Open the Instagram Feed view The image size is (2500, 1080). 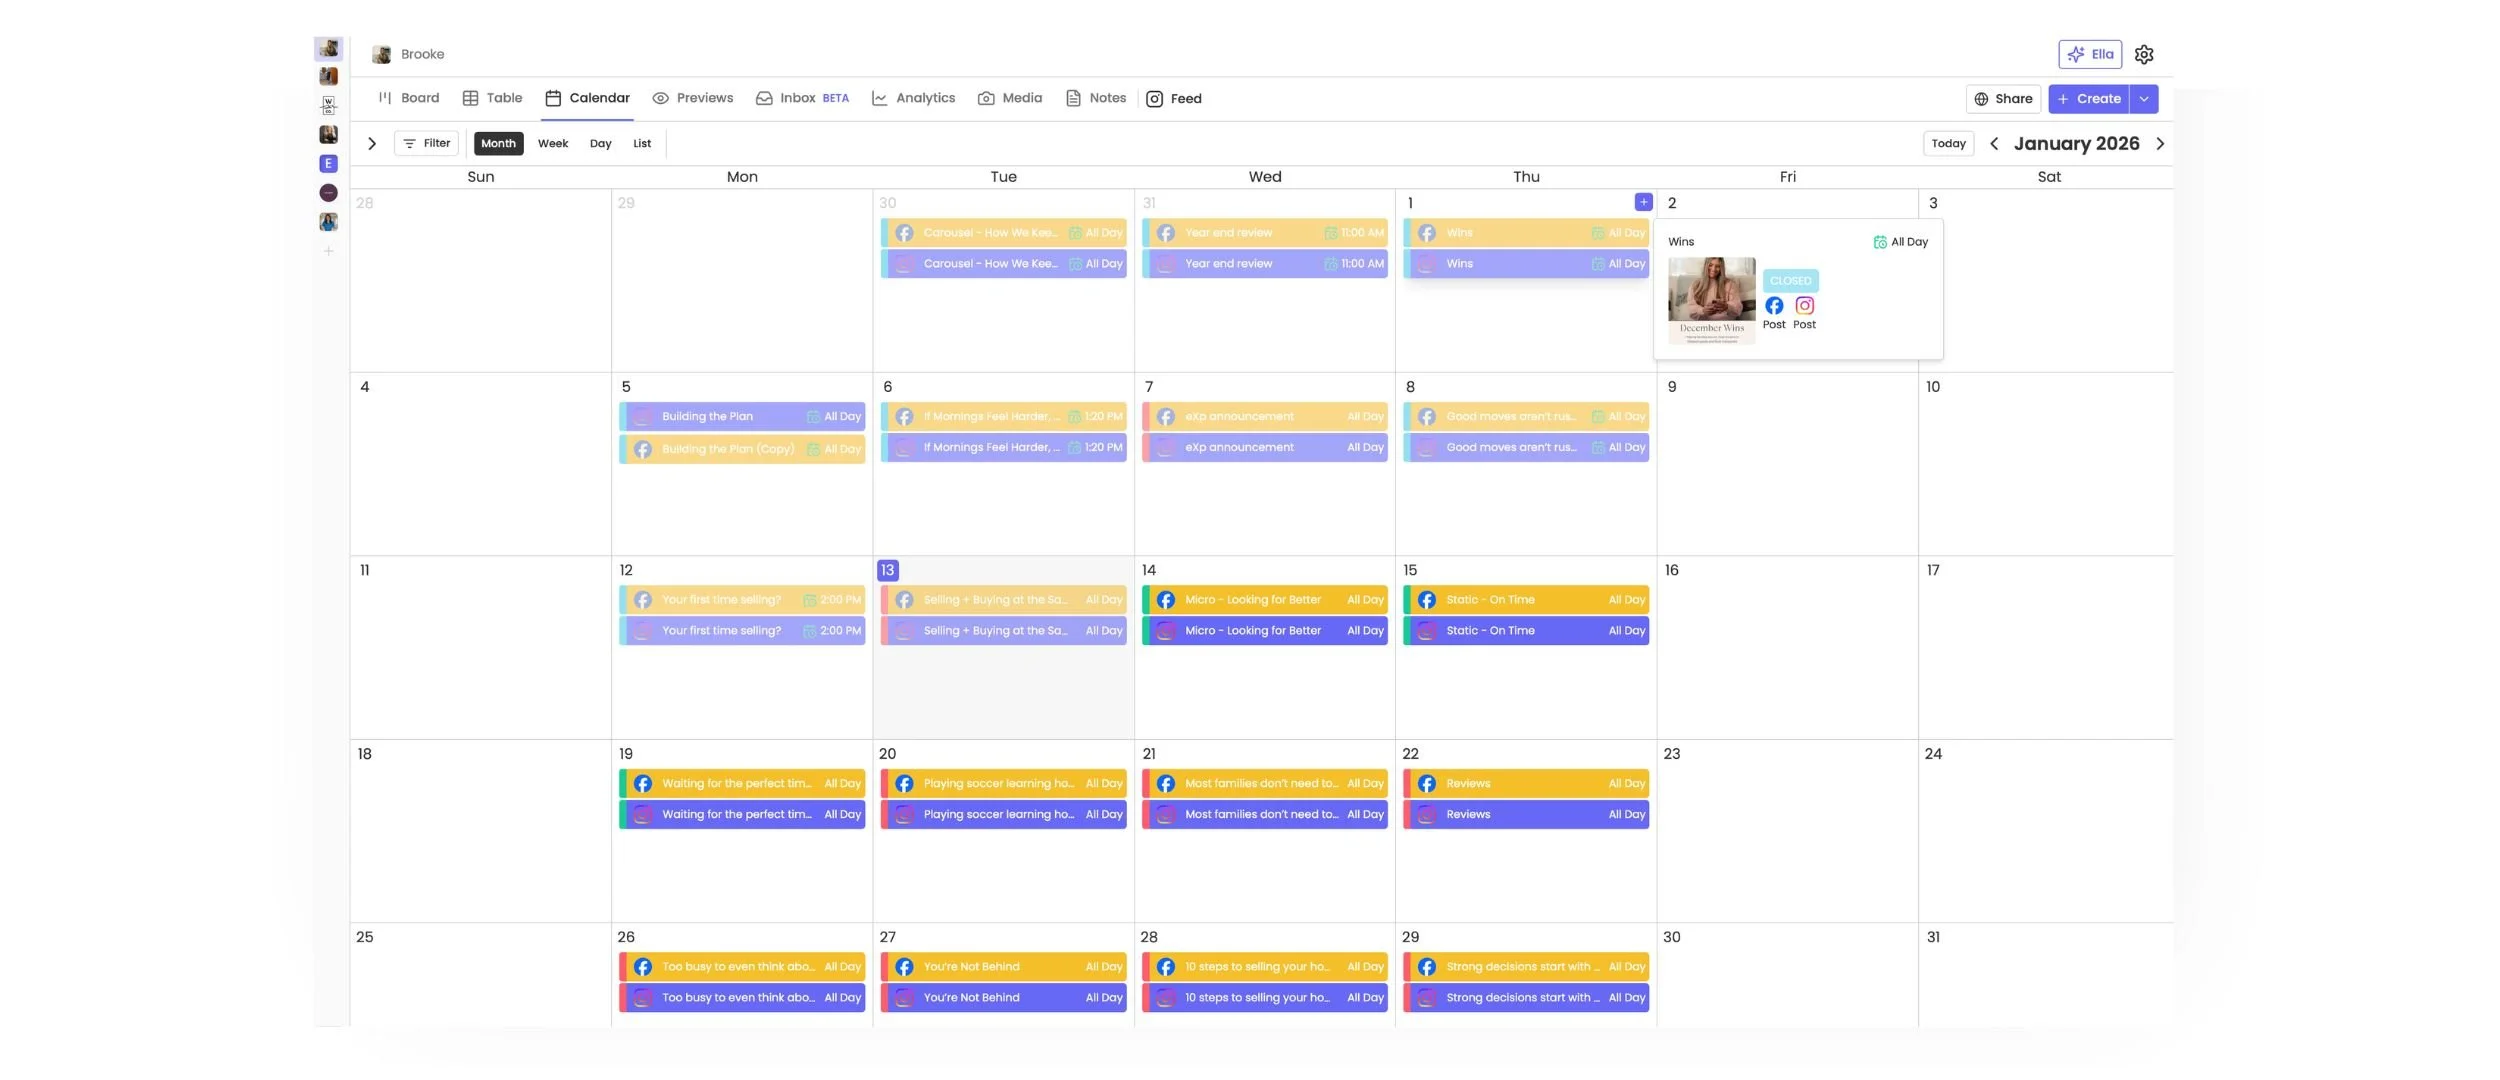(x=1173, y=98)
